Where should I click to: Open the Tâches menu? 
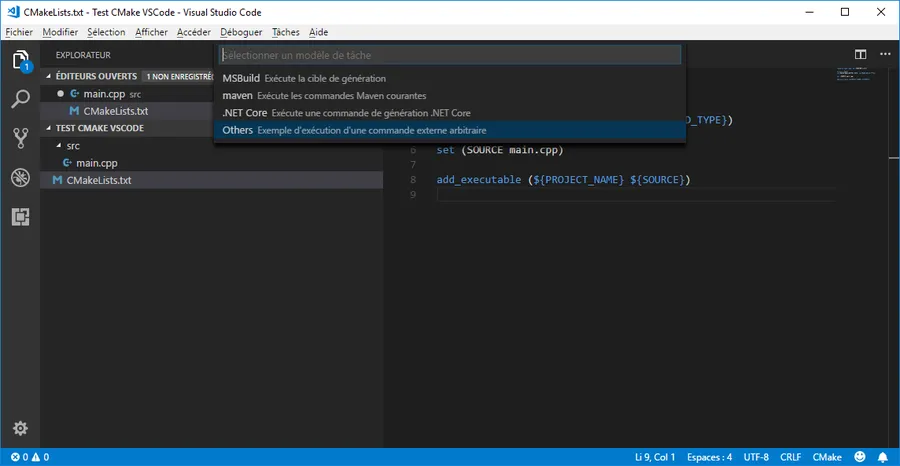[286, 32]
